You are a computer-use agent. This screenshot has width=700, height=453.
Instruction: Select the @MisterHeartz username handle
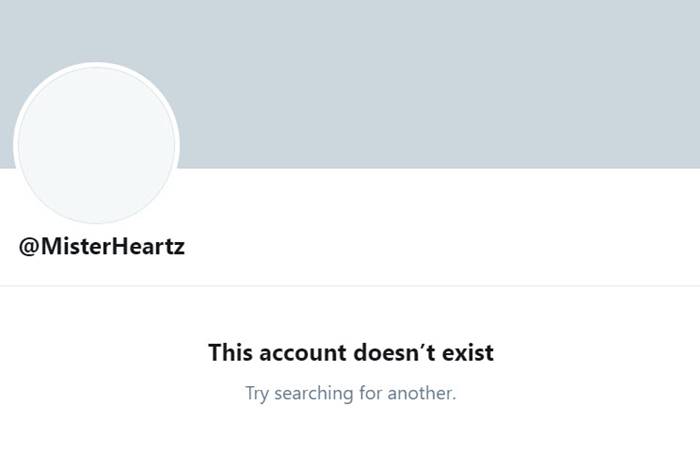(101, 247)
